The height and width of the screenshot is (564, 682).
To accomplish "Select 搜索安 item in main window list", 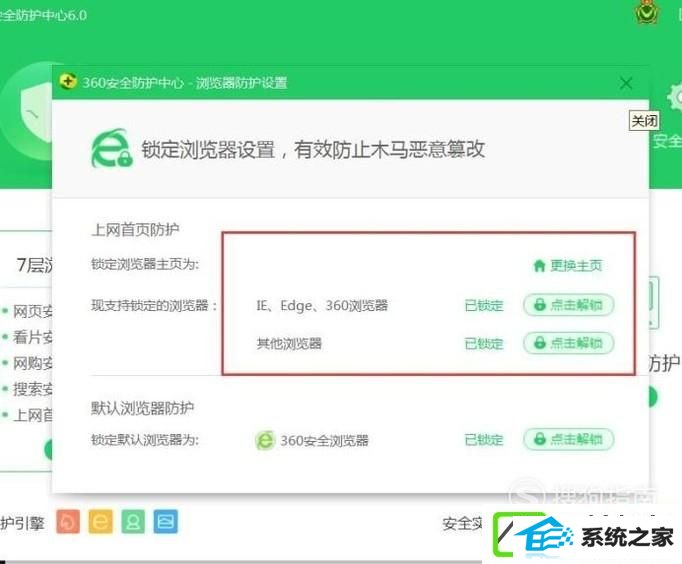I will point(33,389).
